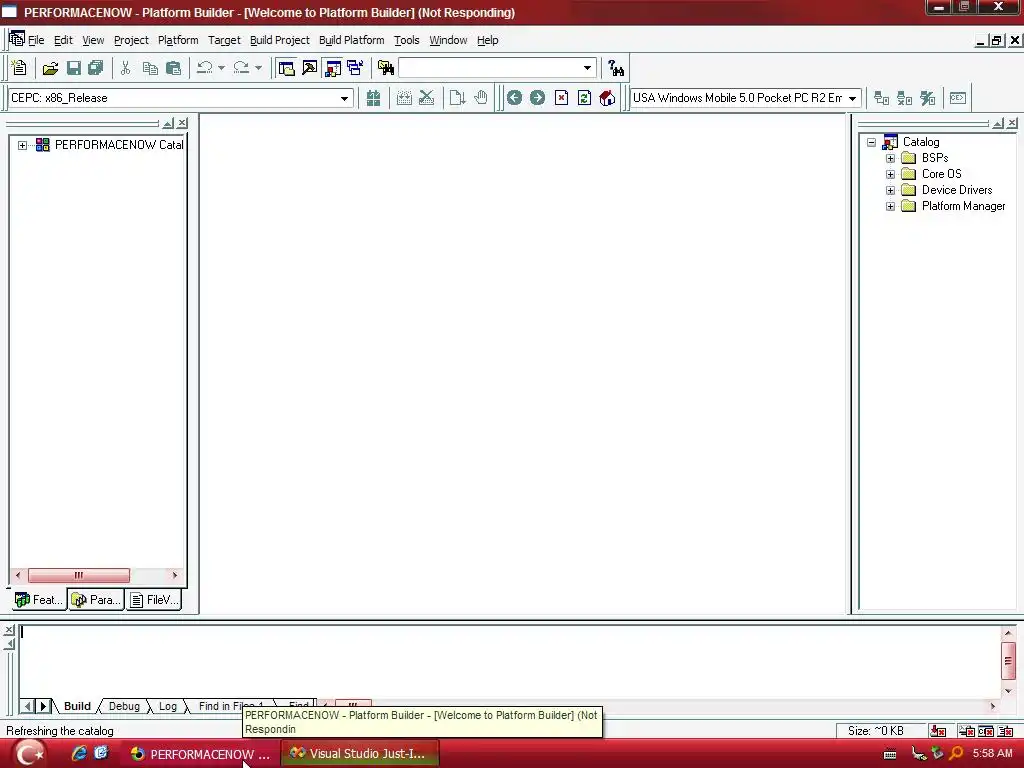Click the Cut scissors icon
The width and height of the screenshot is (1024, 768).
point(125,67)
